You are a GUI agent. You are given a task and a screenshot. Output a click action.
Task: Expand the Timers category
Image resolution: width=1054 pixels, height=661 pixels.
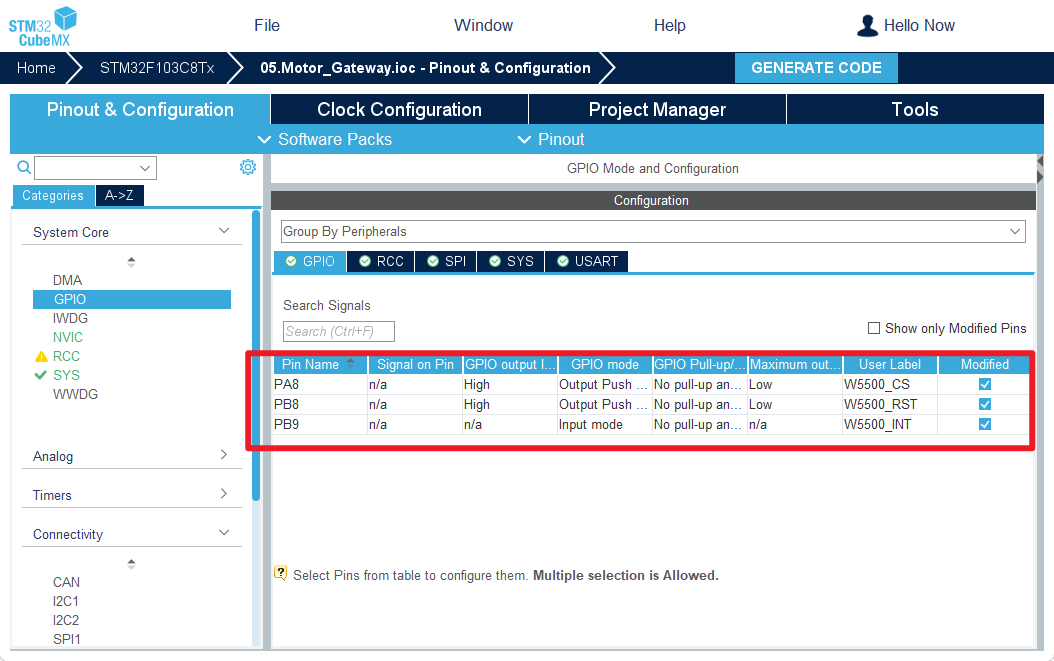(x=131, y=495)
